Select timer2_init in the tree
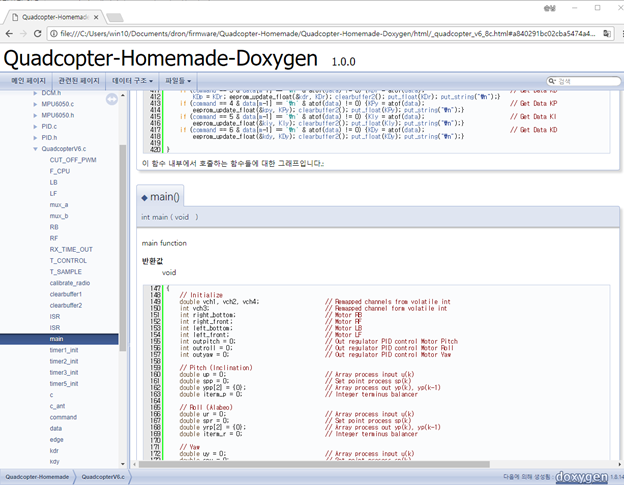This screenshot has width=624, height=485. point(64,361)
